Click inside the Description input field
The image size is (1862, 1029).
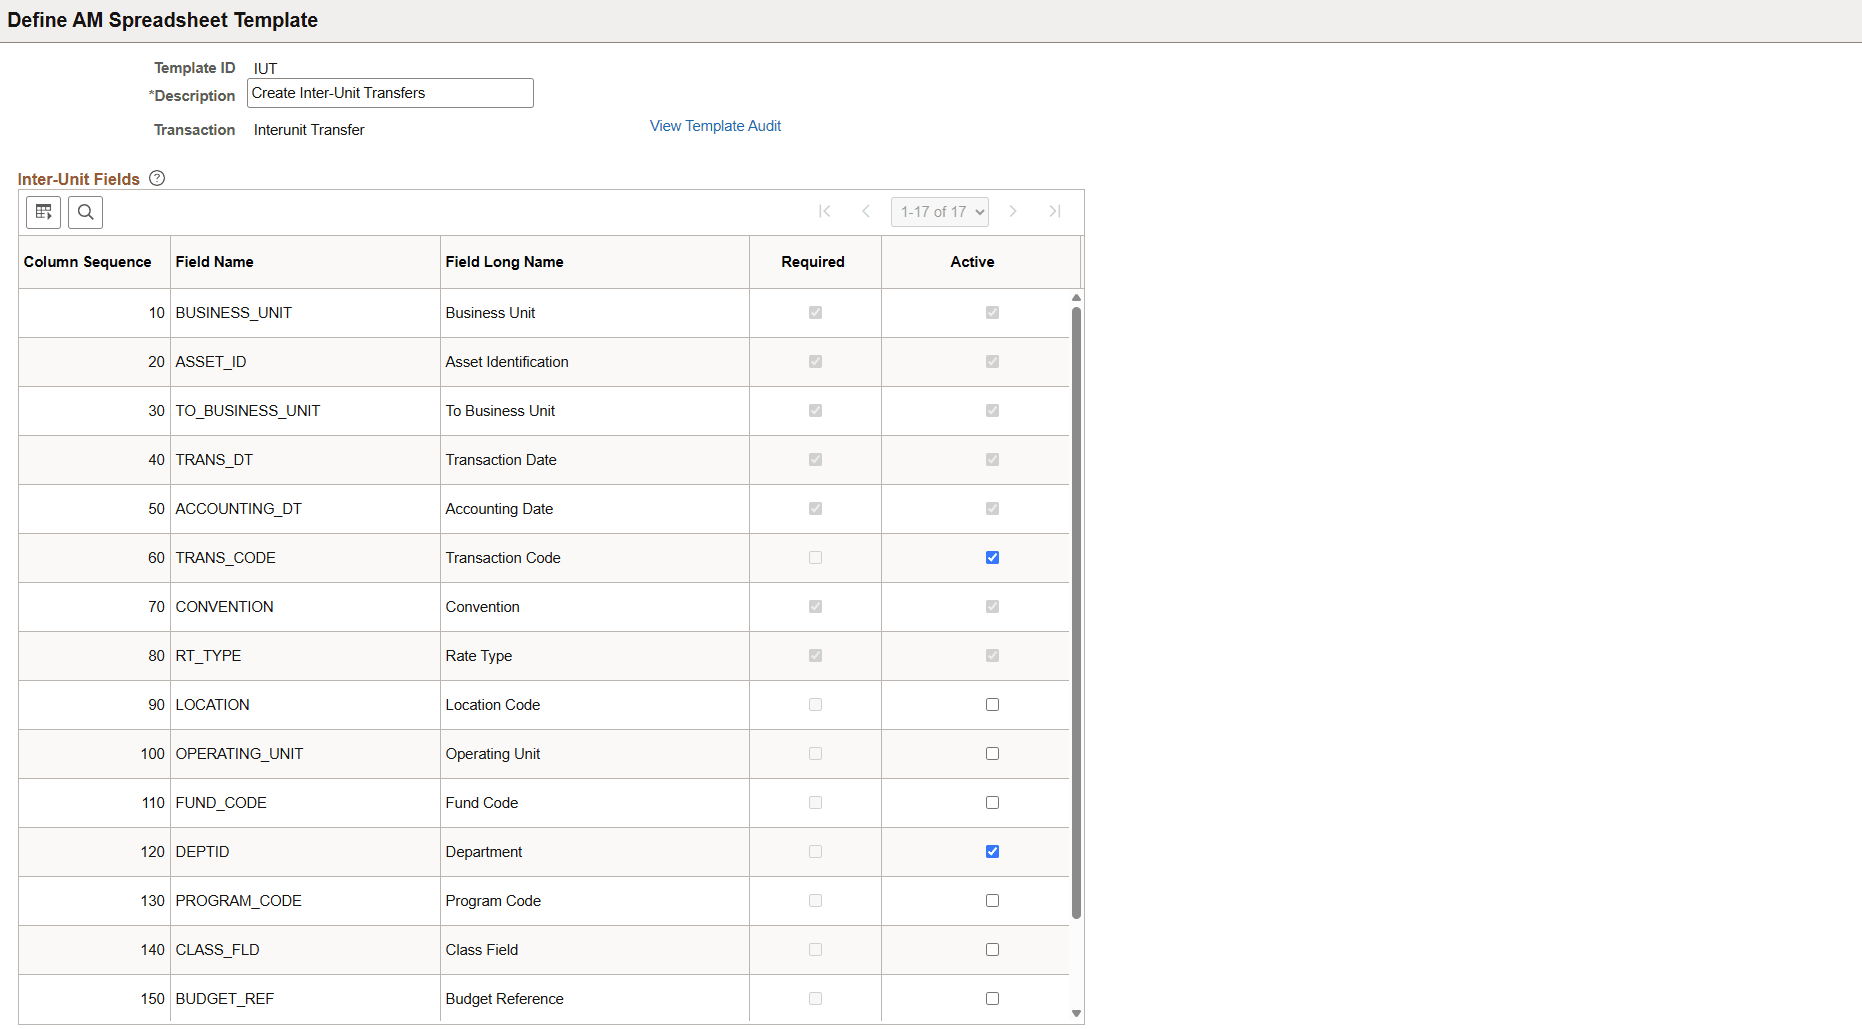(x=389, y=92)
